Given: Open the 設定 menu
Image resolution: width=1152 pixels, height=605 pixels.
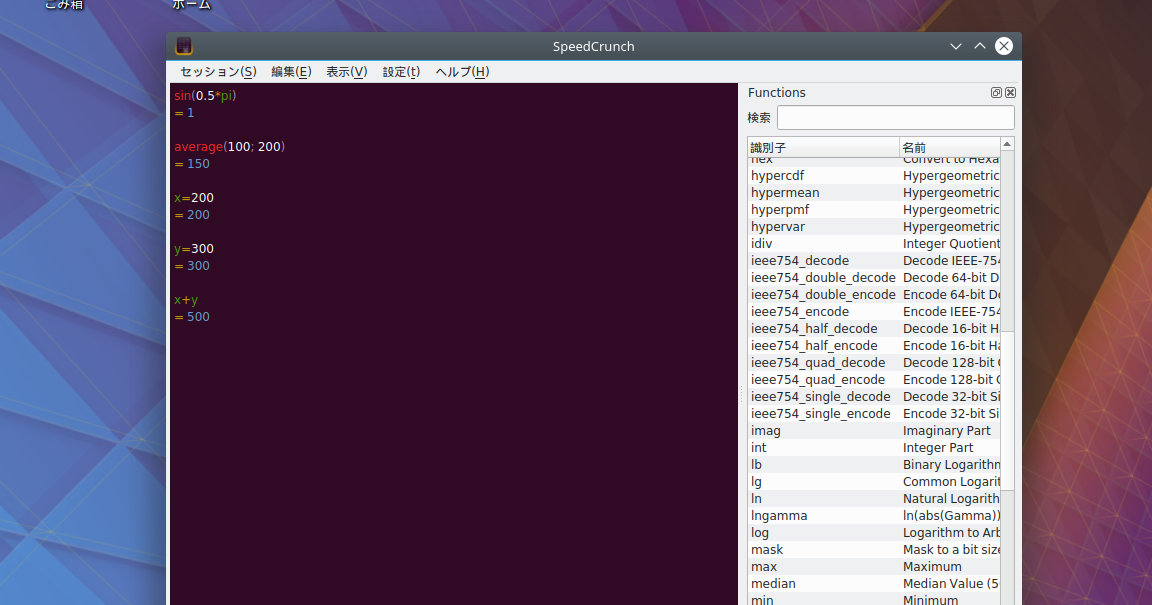Looking at the screenshot, I should click(400, 71).
